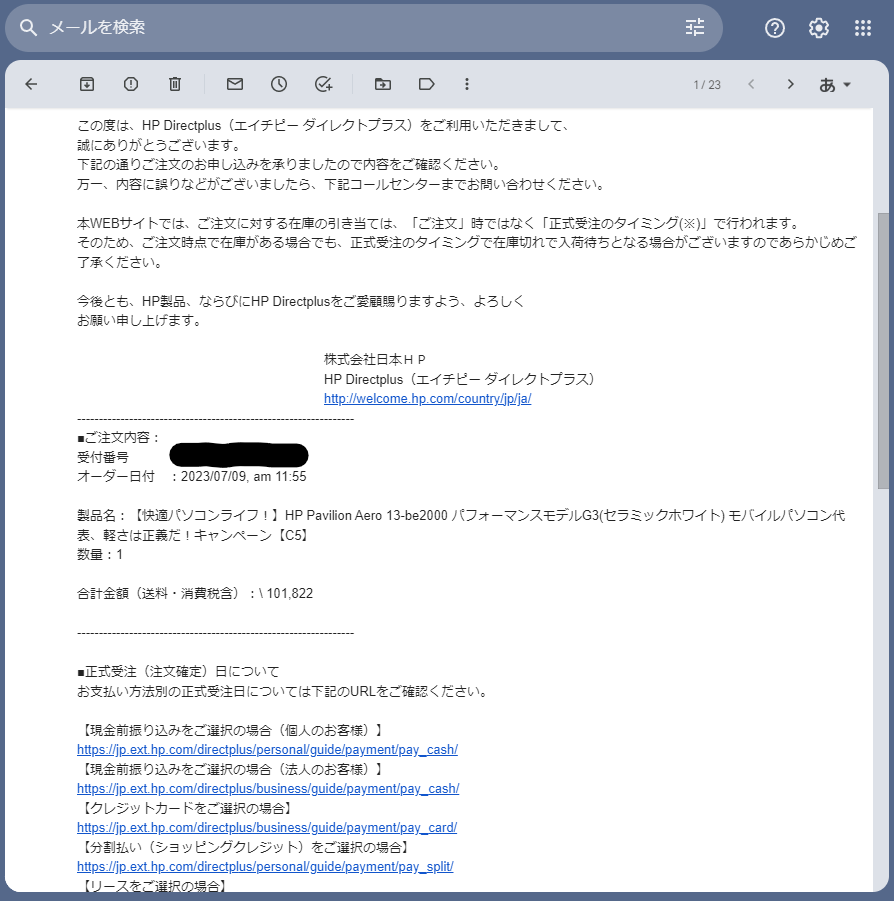The height and width of the screenshot is (901, 894).
Task: Archive this email
Action: tap(87, 84)
